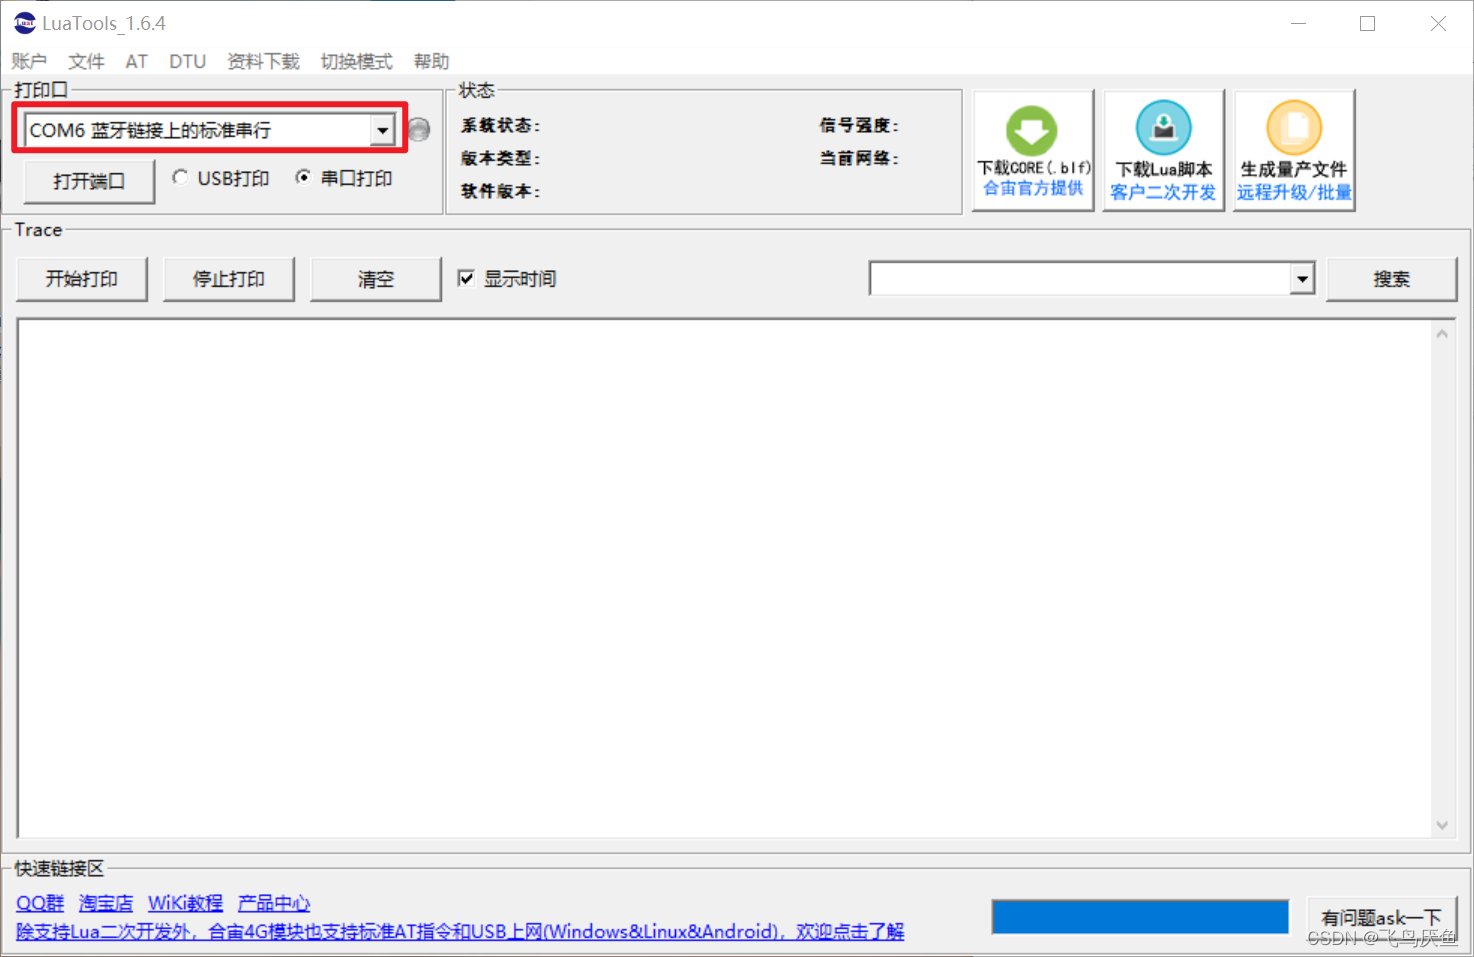Viewport: 1474px width, 957px height.
Task: Click the COM6 蓝牙链接上的标准串行 port text
Action: click(x=150, y=130)
